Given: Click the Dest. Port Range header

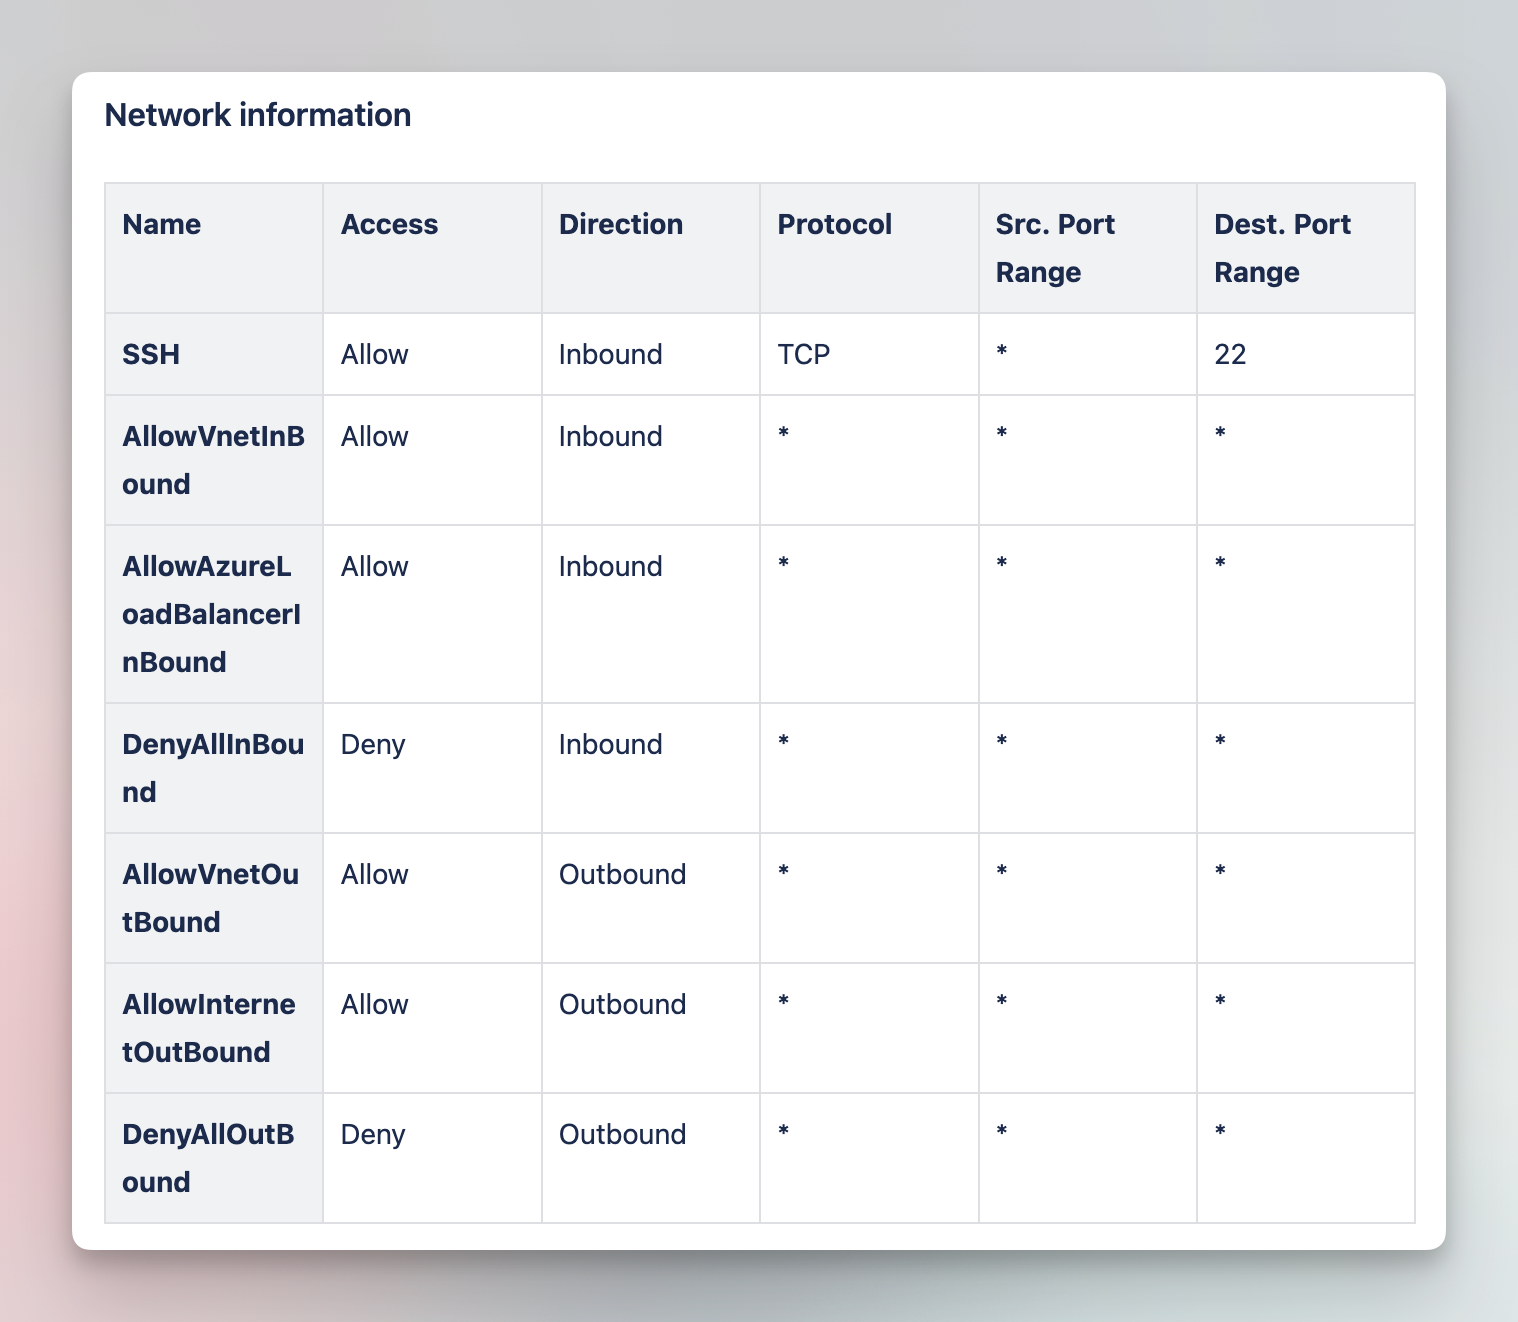Looking at the screenshot, I should pos(1281,248).
